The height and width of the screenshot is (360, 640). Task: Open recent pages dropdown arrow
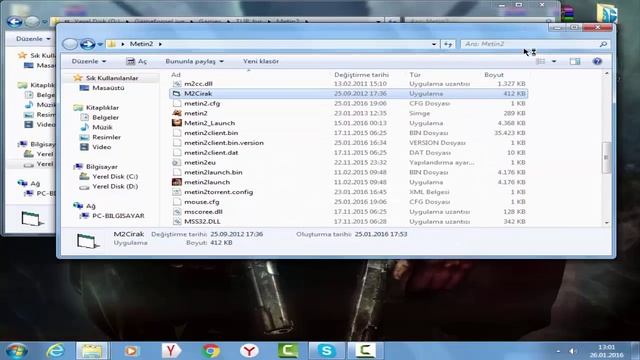click(x=100, y=44)
